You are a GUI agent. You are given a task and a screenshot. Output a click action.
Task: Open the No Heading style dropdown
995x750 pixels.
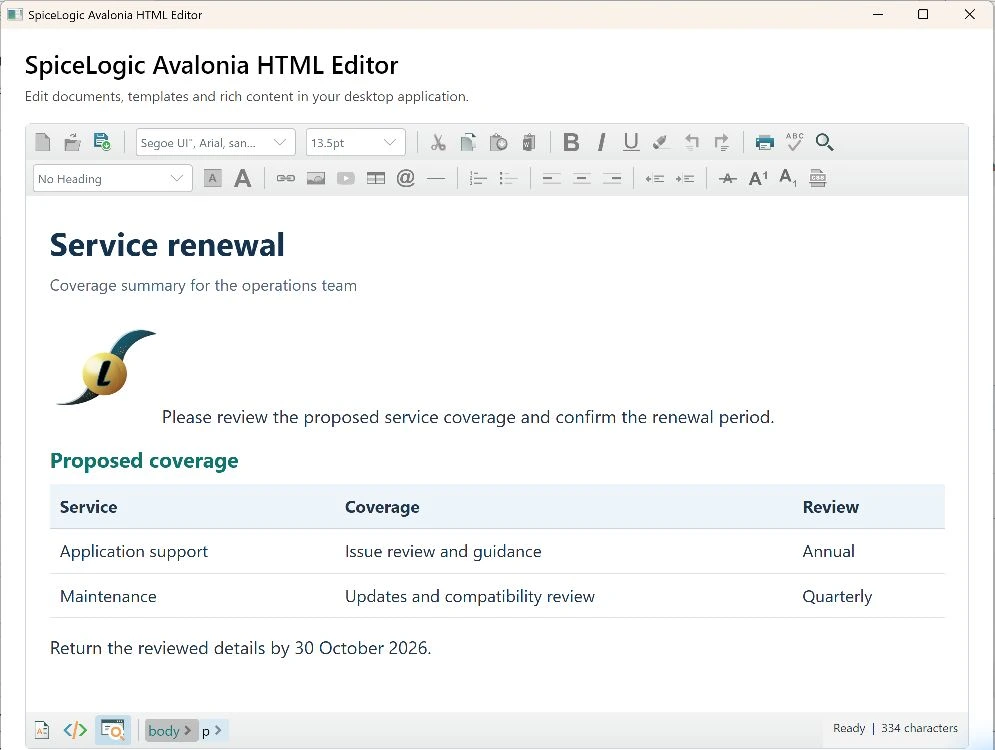112,179
